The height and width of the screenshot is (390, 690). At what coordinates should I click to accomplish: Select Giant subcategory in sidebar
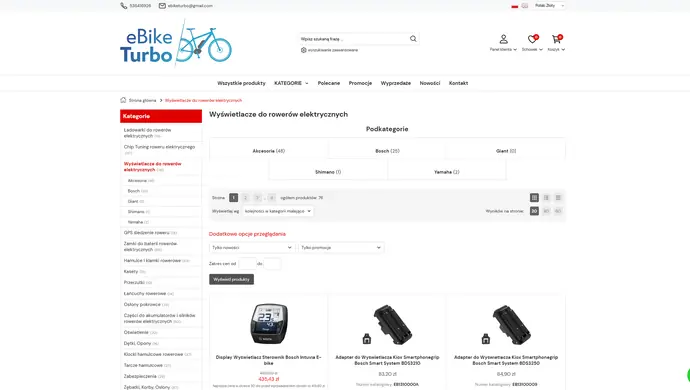coord(136,201)
